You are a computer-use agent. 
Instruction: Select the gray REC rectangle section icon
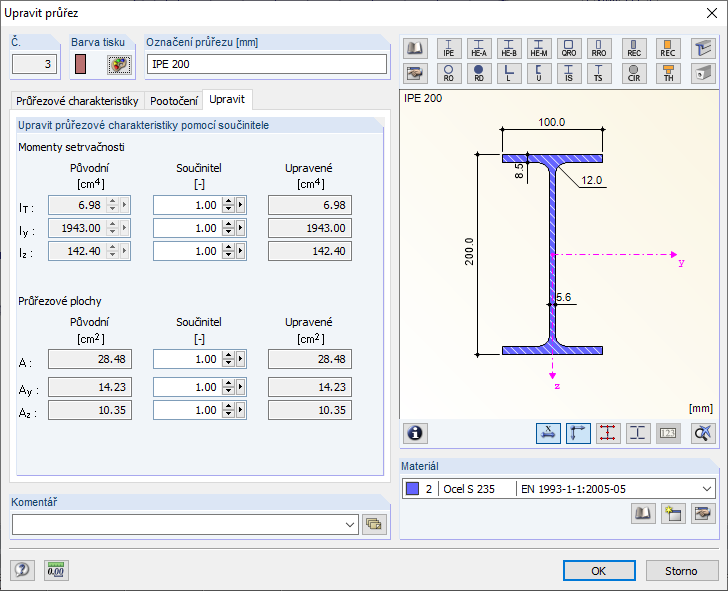(x=634, y=48)
